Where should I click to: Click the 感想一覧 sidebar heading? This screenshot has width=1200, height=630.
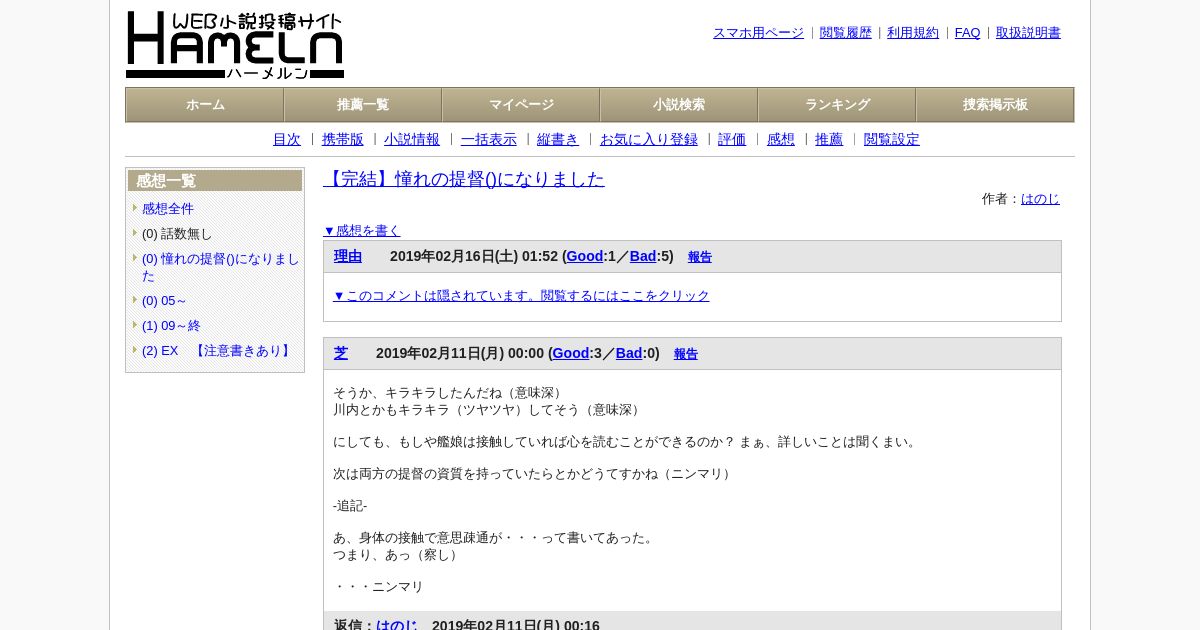tap(215, 181)
